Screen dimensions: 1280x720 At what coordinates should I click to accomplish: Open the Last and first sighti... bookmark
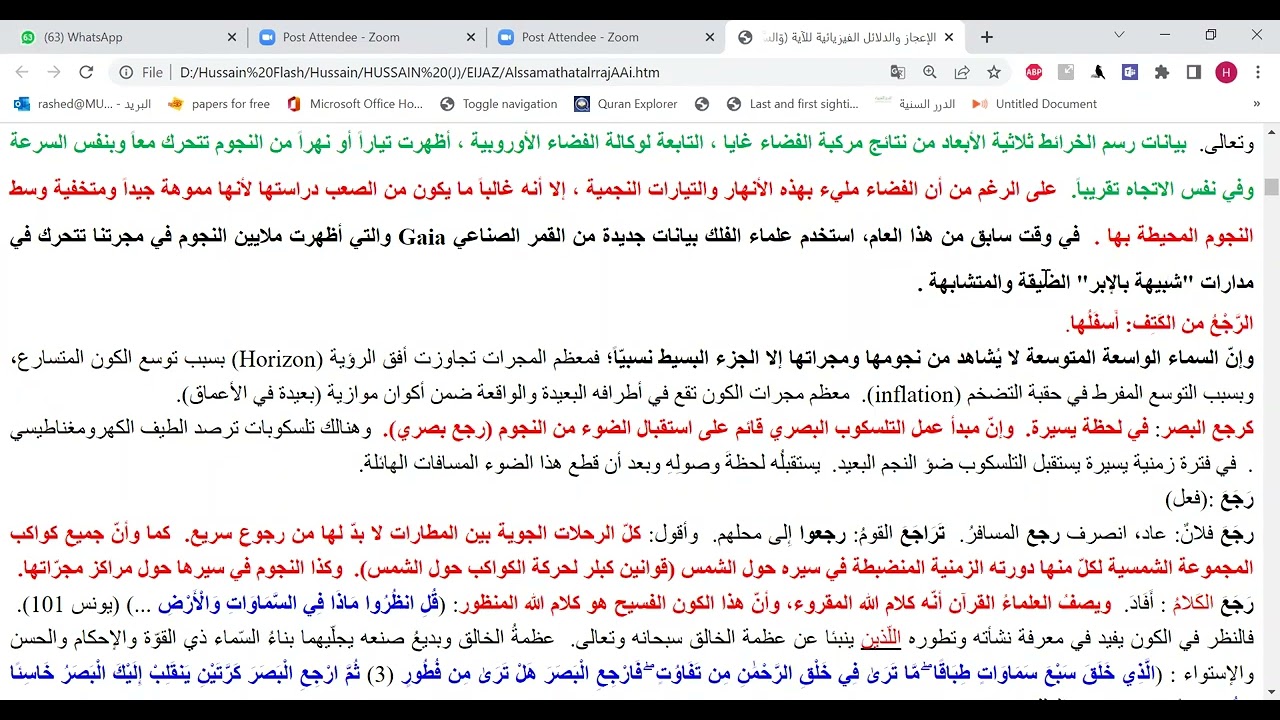tap(793, 104)
